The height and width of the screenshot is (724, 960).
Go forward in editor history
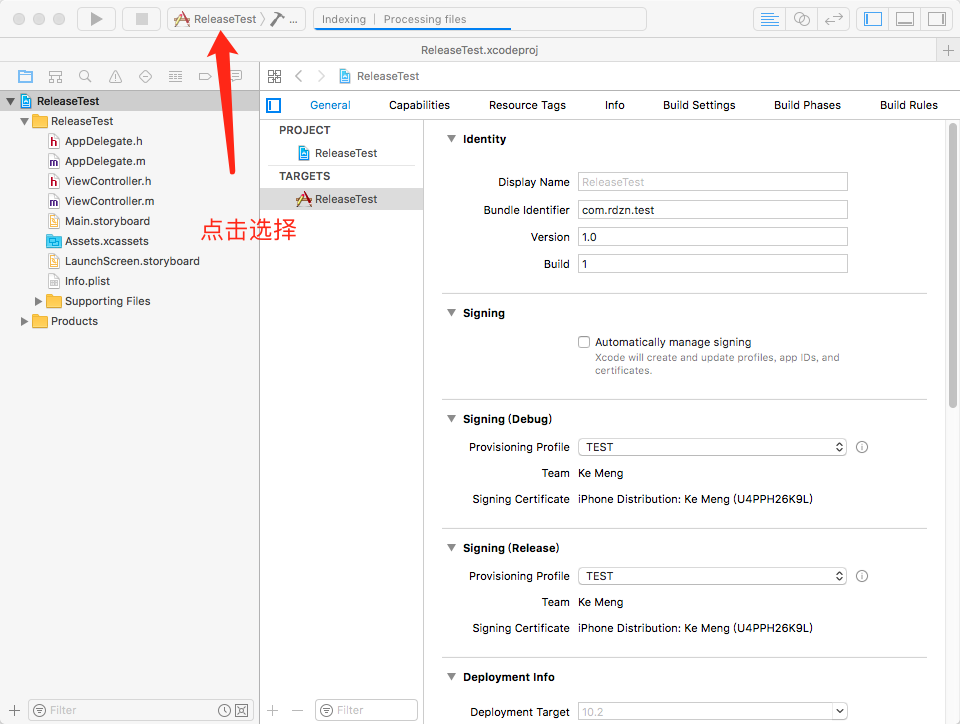pos(321,77)
